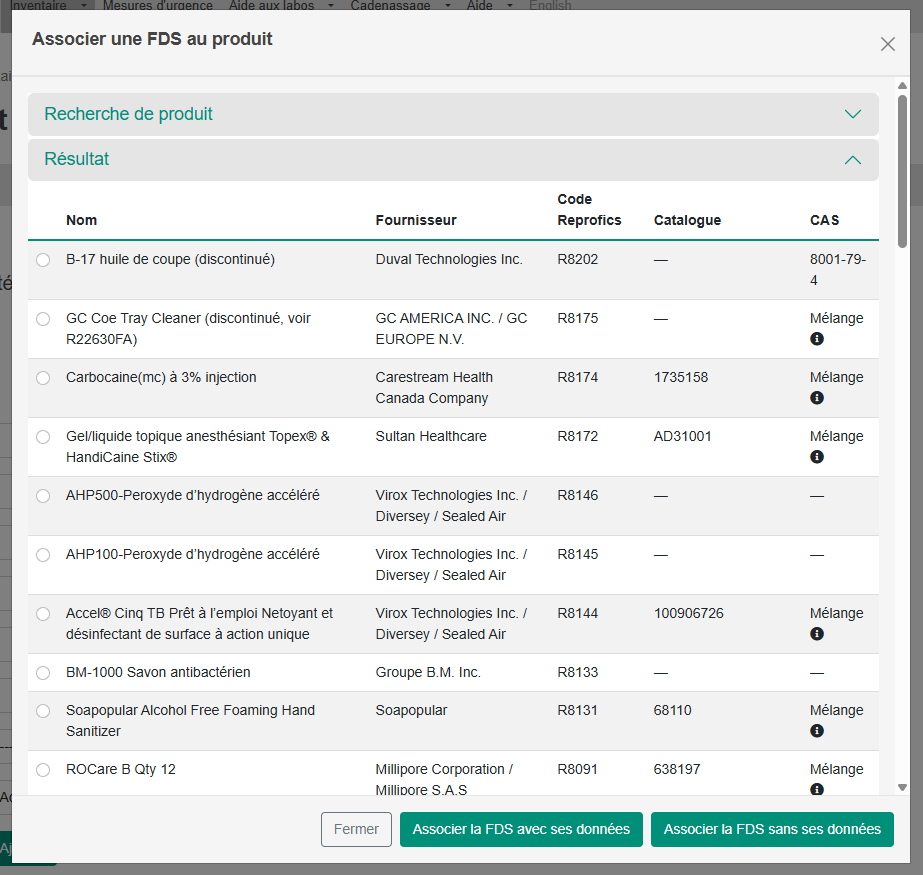The image size is (923, 875).
Task: Select AHP500-Peroxyde d'hydrogène radio button
Action: [x=43, y=496]
